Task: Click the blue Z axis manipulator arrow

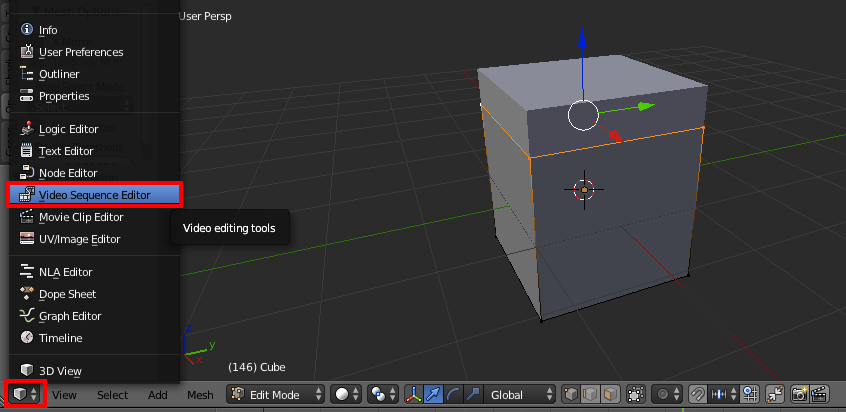Action: coord(583,39)
